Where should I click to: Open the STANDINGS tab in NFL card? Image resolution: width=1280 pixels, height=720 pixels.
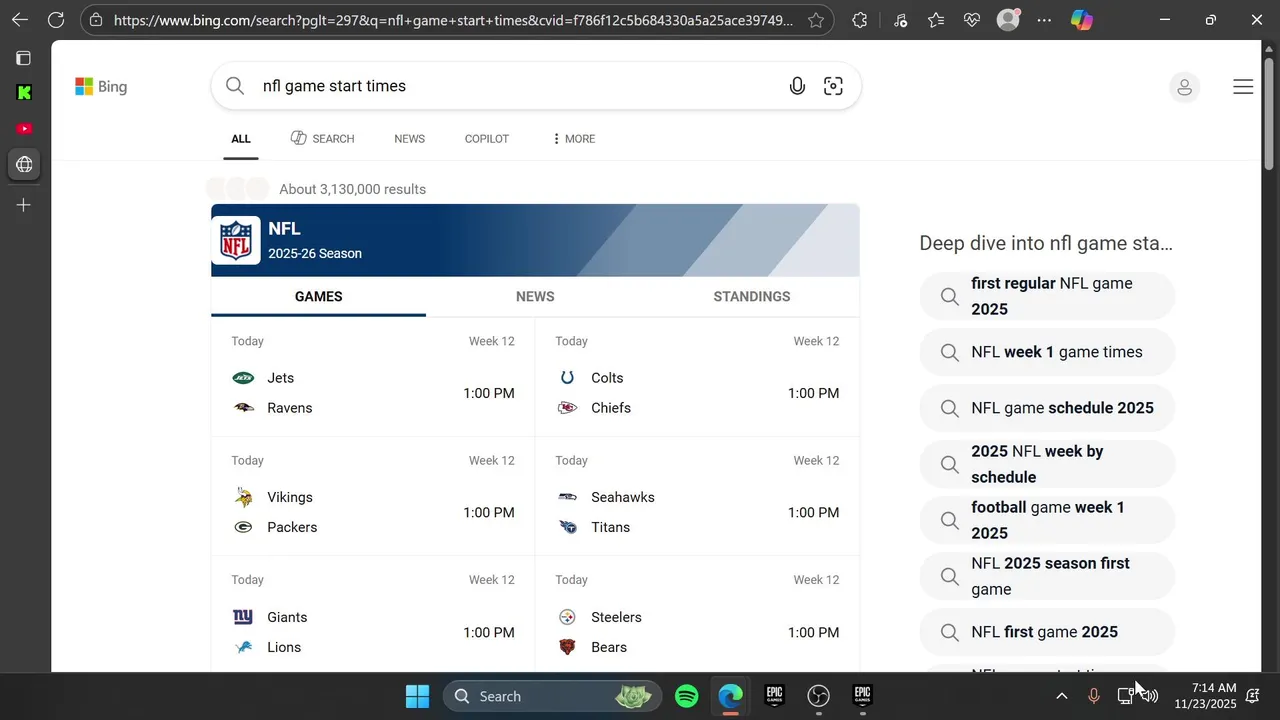coord(752,297)
